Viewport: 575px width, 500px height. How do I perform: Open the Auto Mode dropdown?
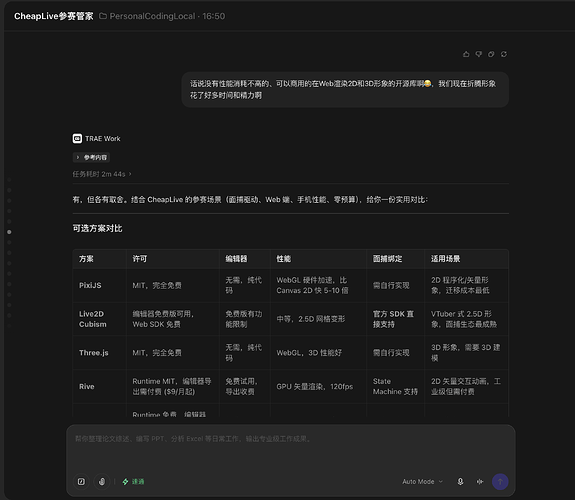point(422,482)
